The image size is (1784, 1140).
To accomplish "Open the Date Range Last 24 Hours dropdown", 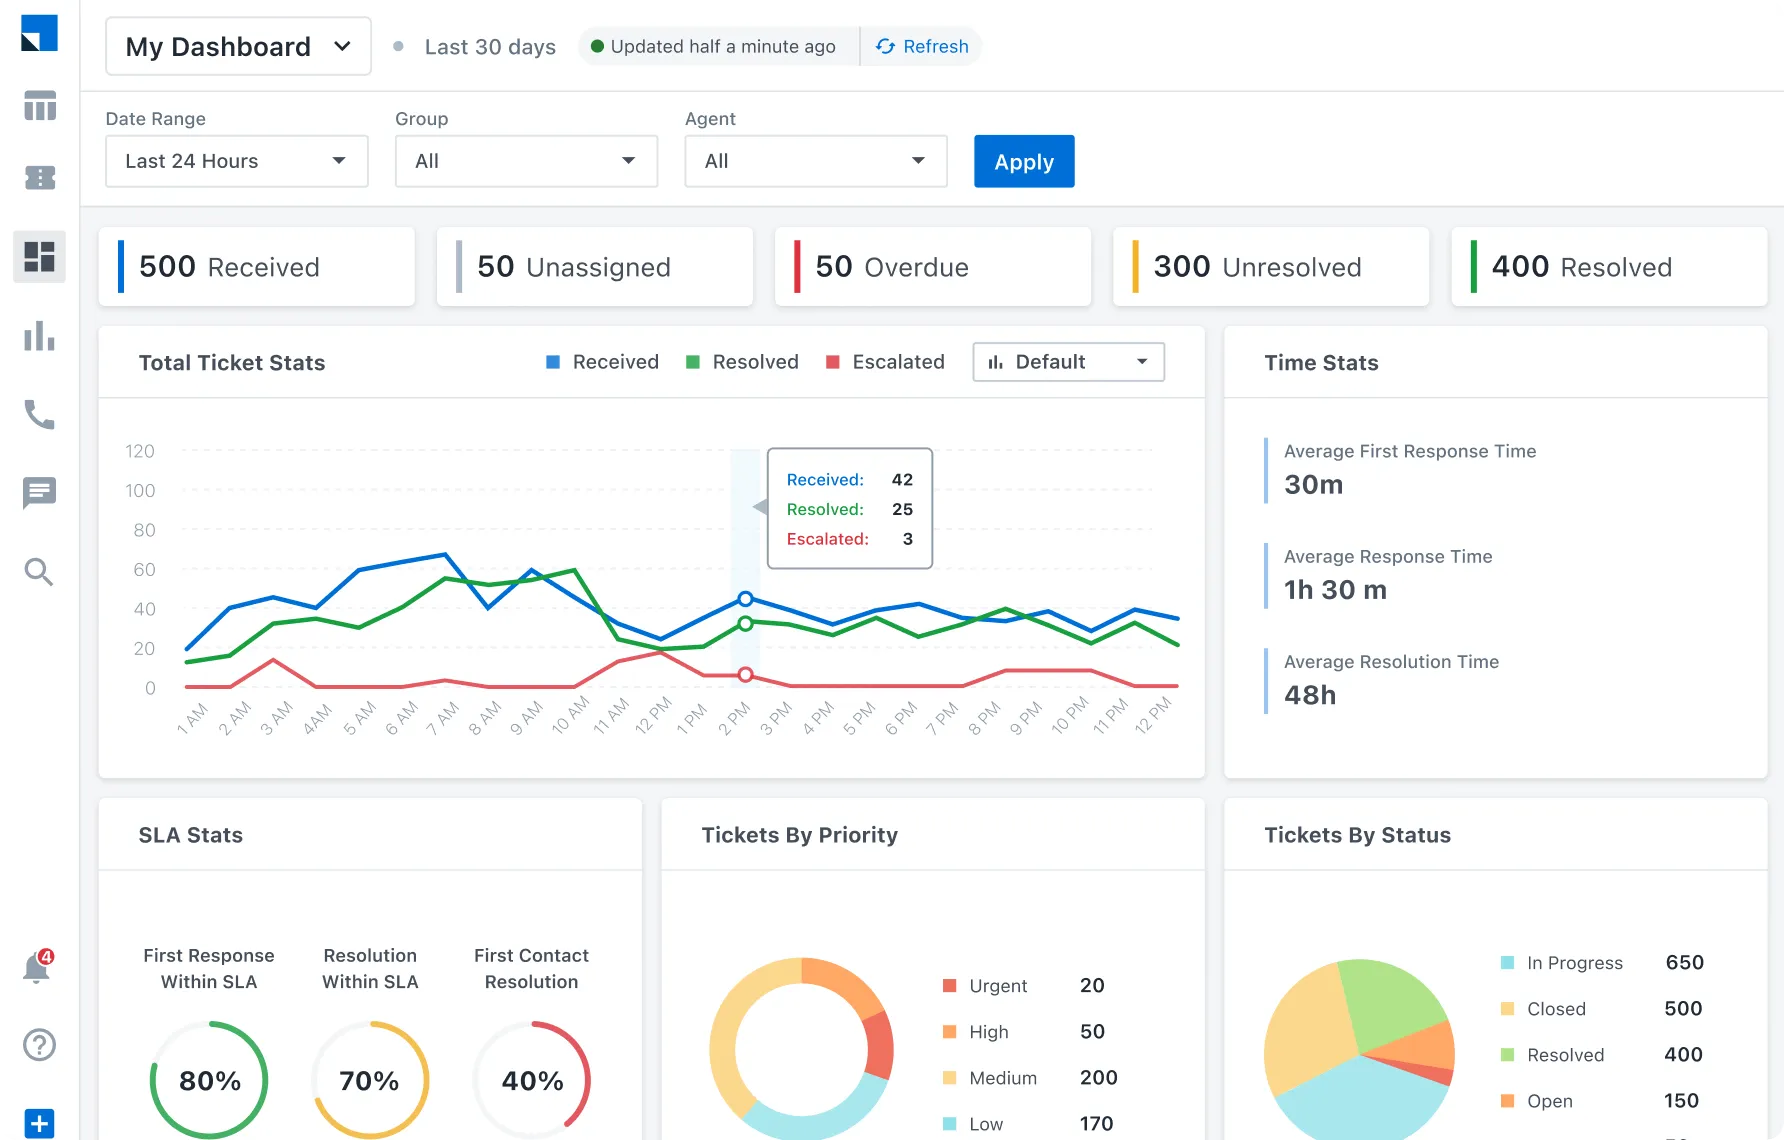I will pyautogui.click(x=236, y=161).
